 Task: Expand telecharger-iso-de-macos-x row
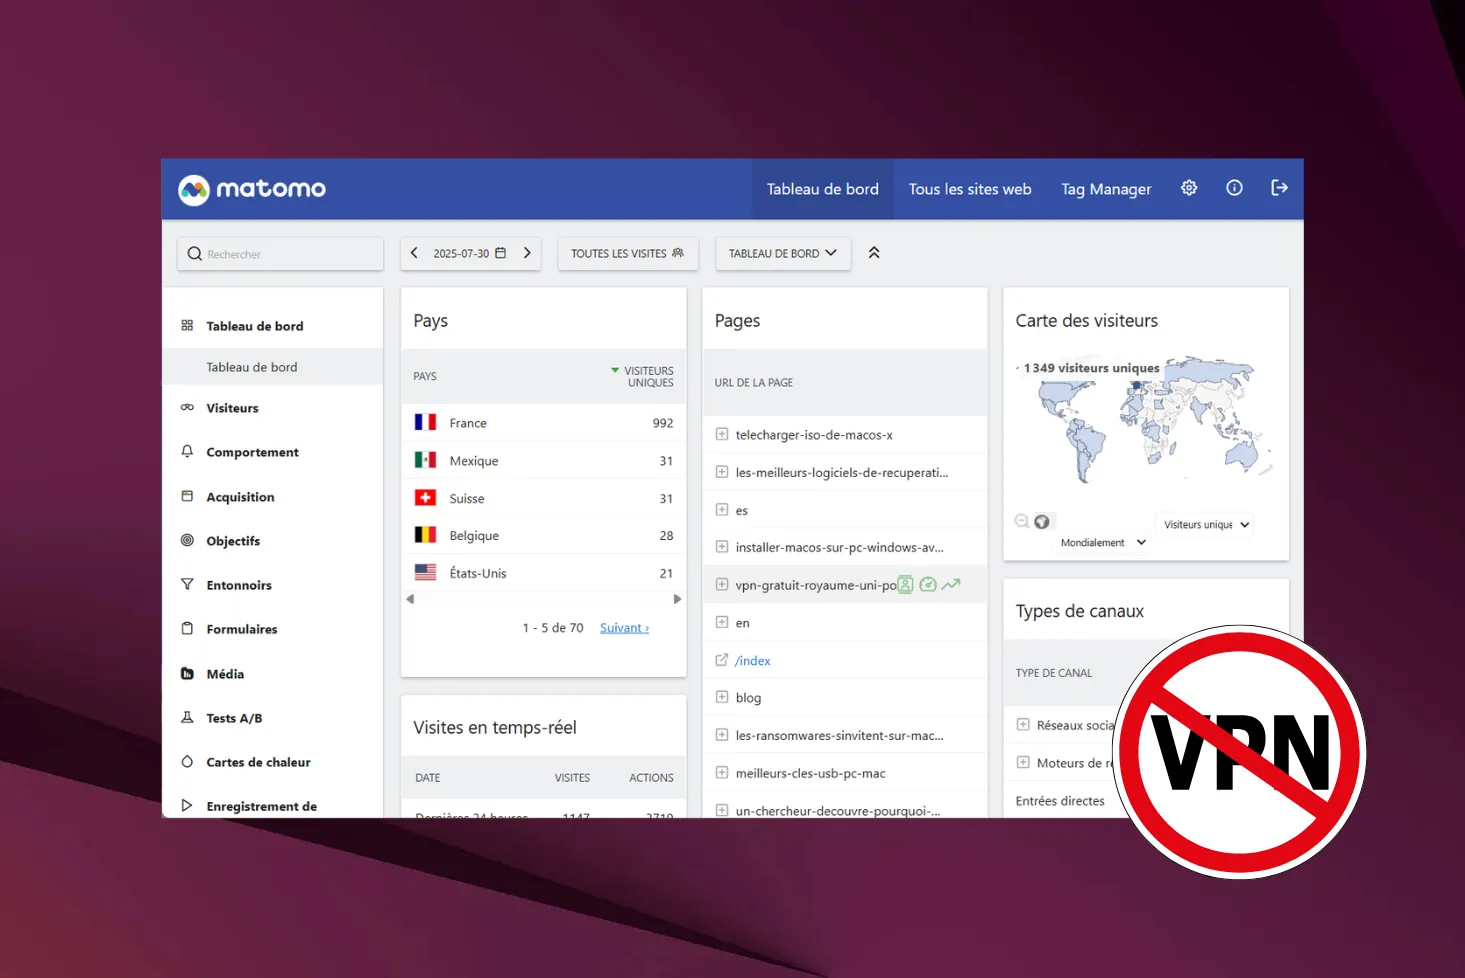[722, 434]
